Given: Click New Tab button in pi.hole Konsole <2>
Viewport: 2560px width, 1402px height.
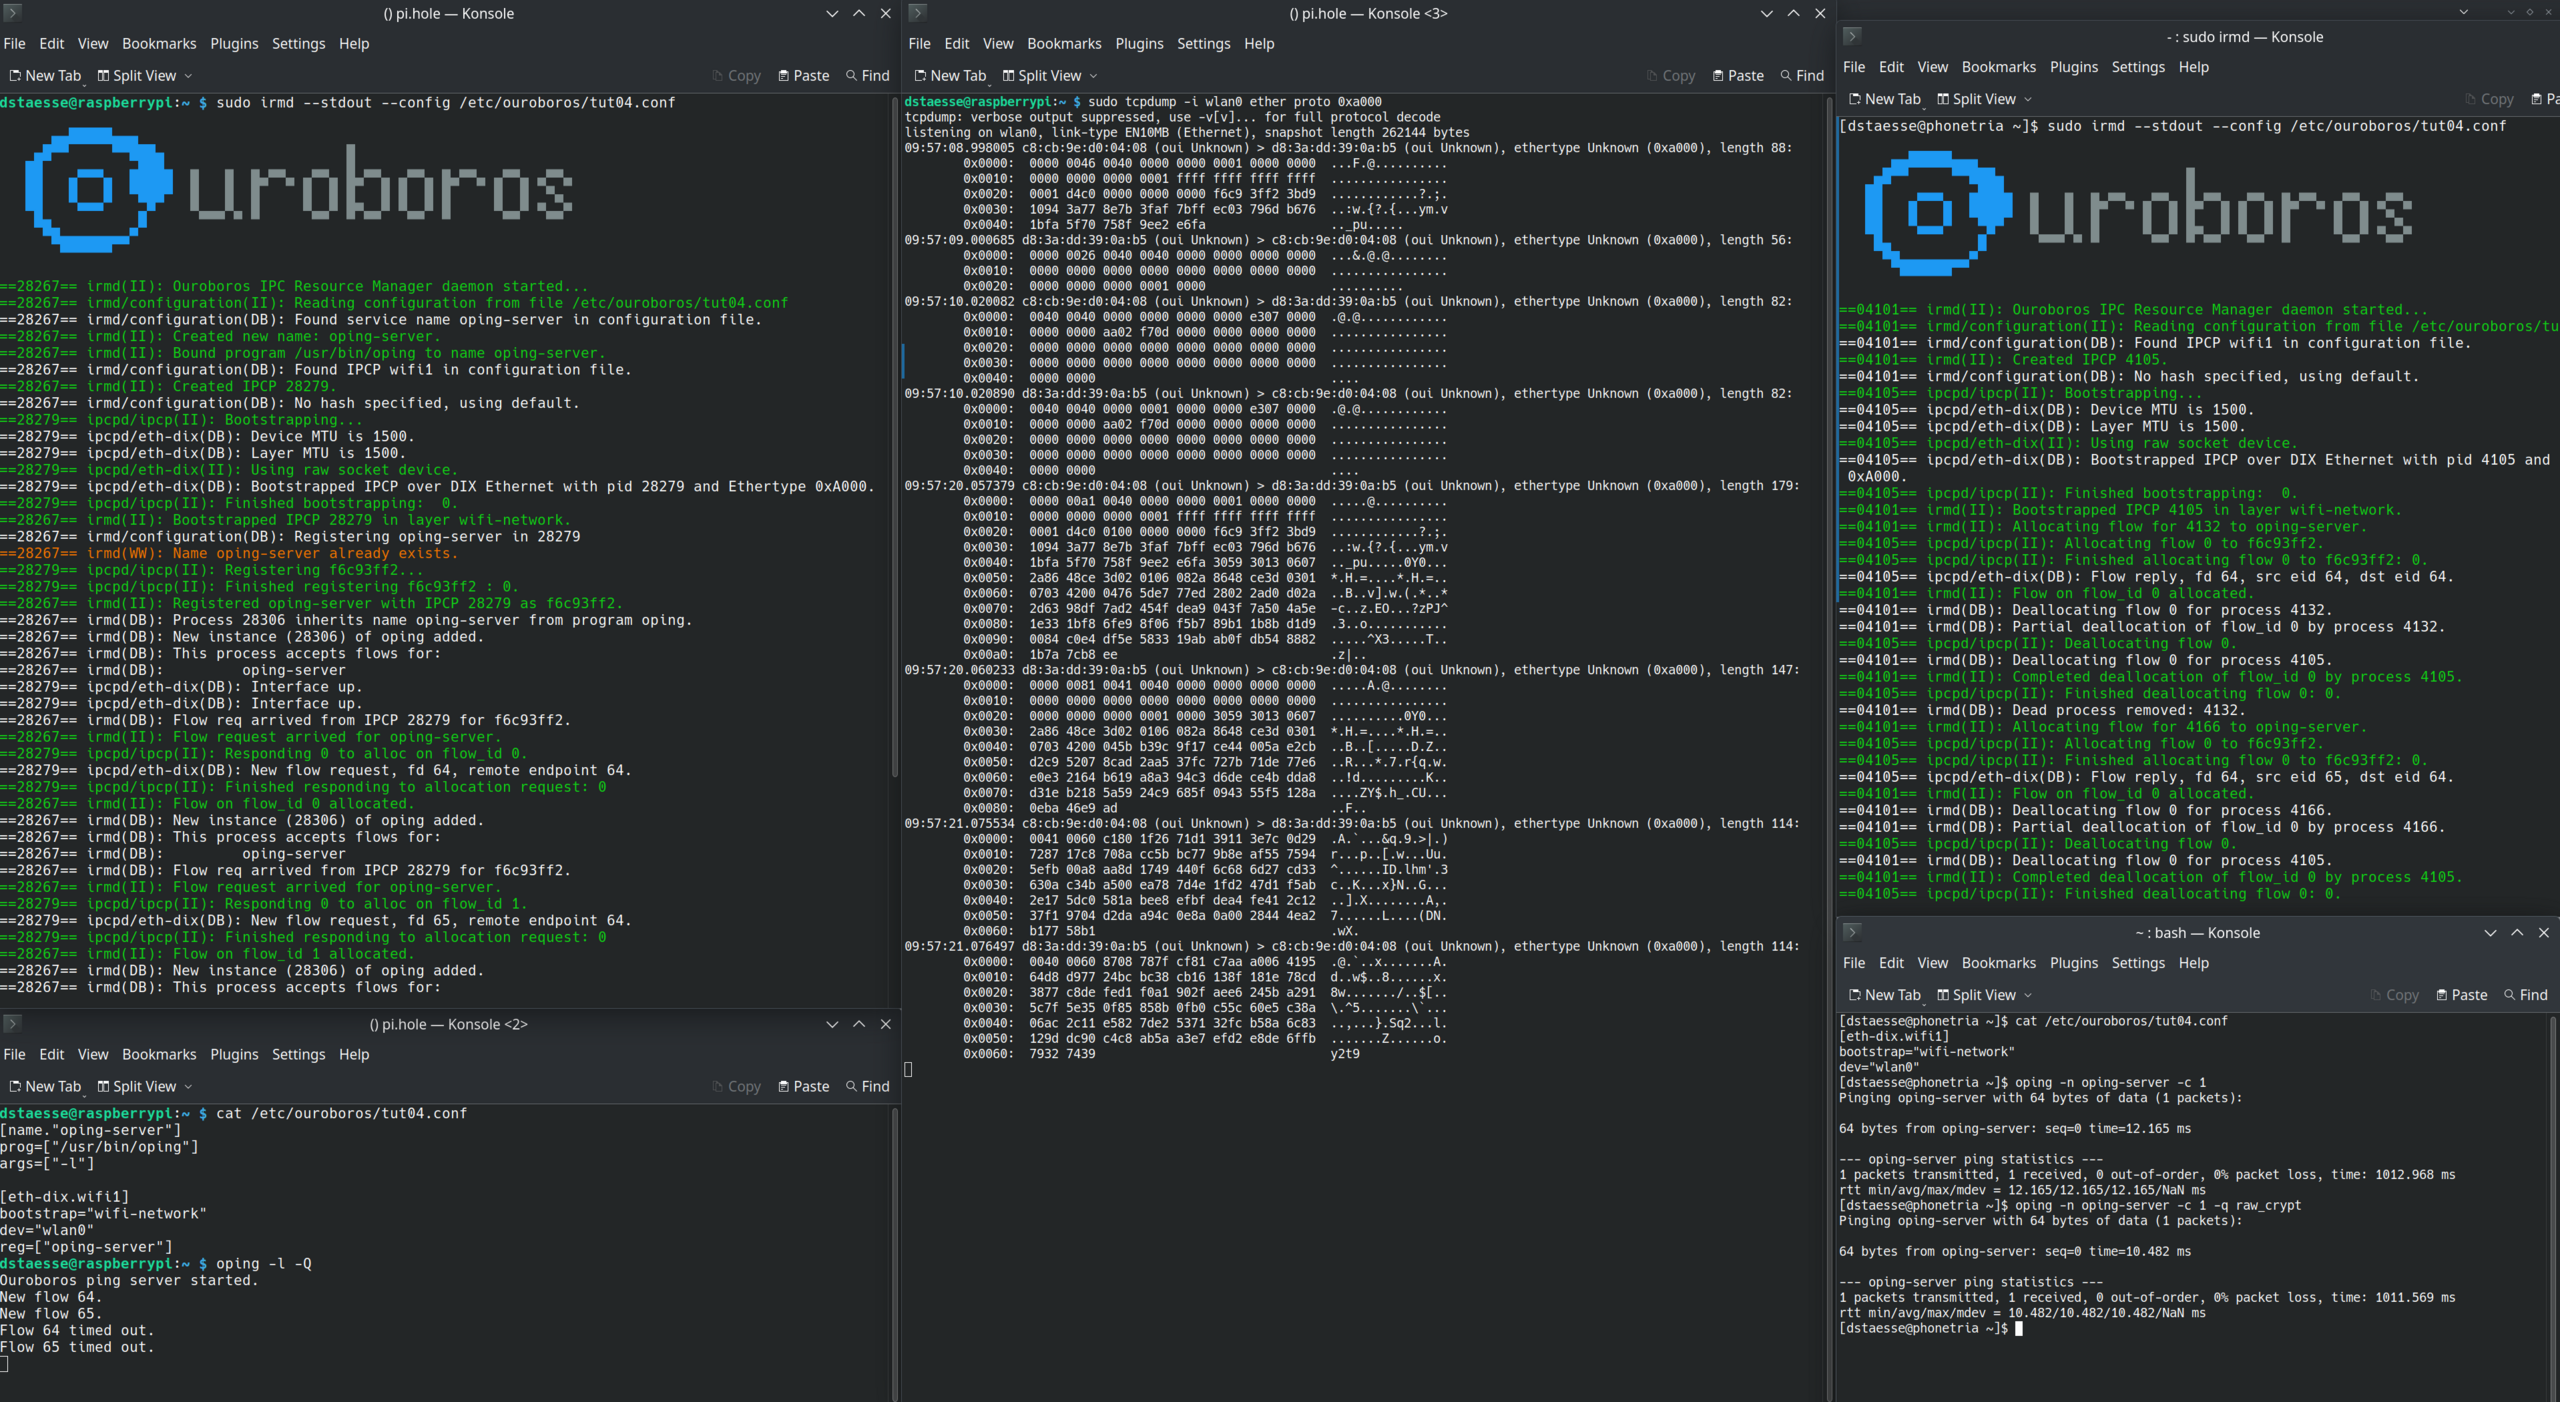Looking at the screenshot, I should coord(46,1087).
